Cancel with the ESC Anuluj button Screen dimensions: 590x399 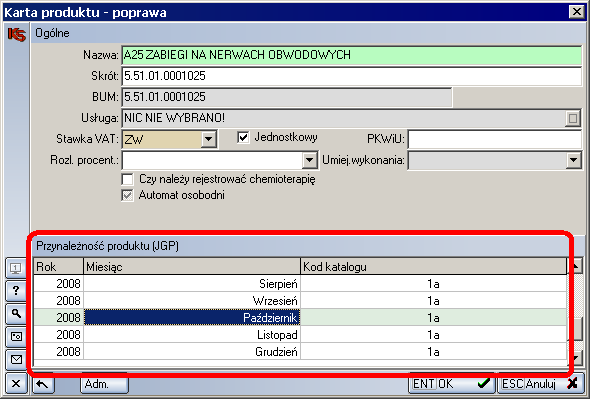[540, 384]
